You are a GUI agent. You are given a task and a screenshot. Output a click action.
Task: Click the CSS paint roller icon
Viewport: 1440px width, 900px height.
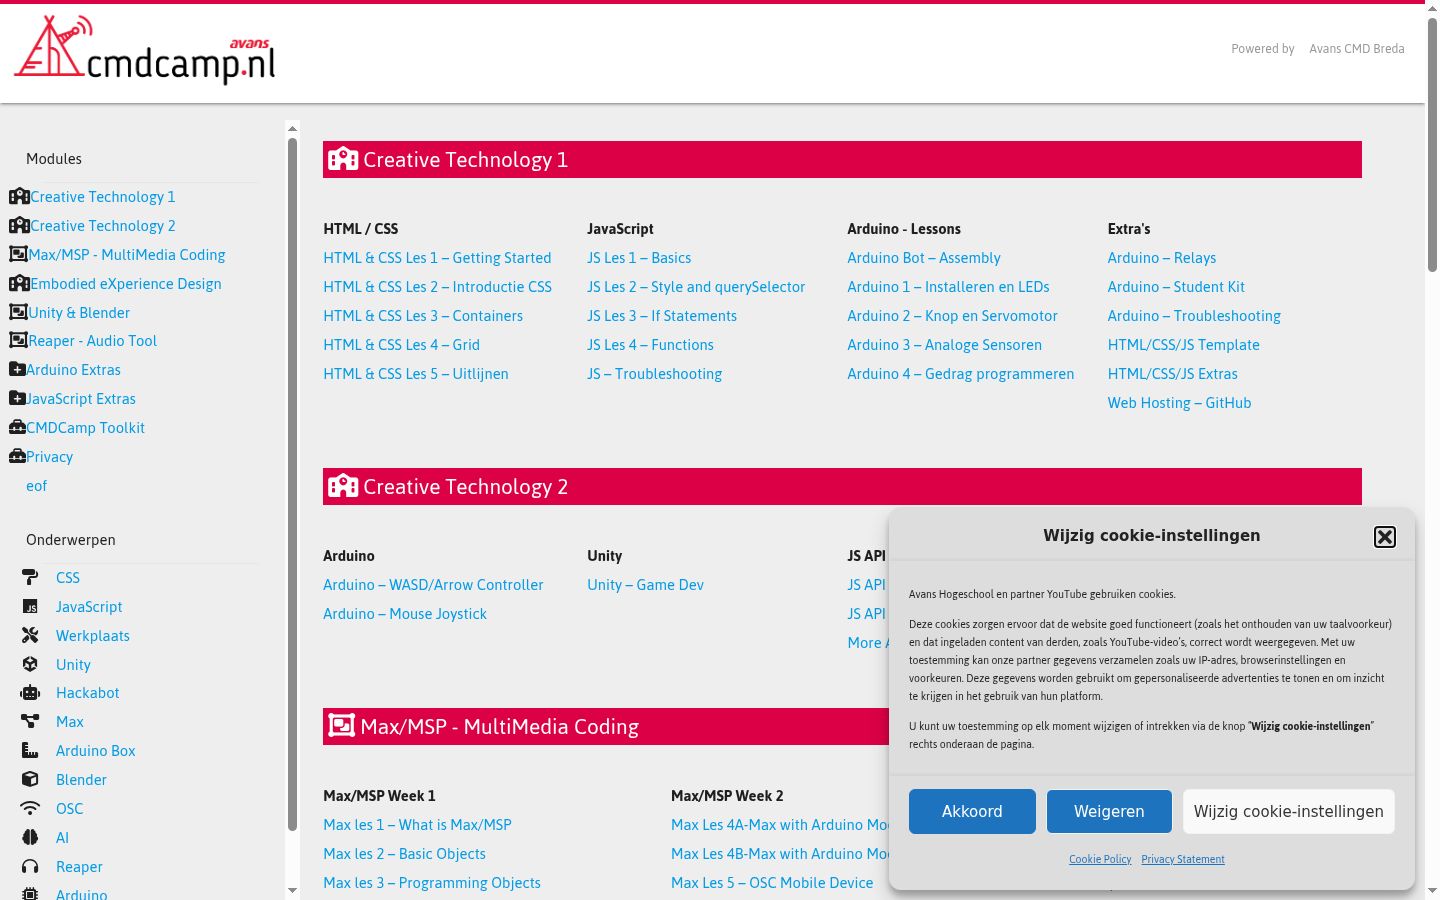coord(30,578)
